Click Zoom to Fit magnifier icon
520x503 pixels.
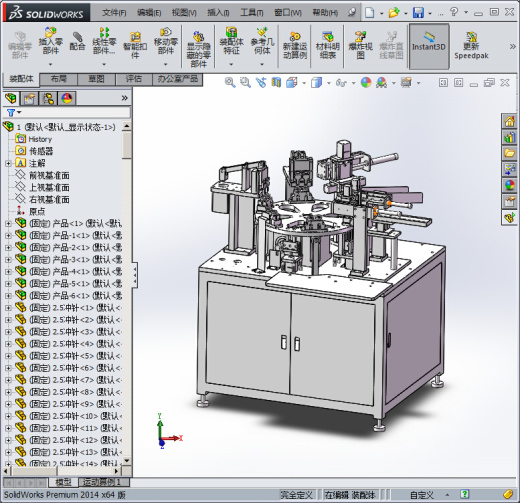tap(230, 82)
